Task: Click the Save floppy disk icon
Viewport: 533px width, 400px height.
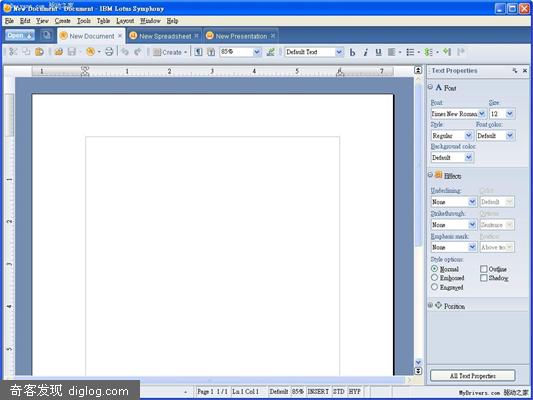Action: click(x=72, y=52)
